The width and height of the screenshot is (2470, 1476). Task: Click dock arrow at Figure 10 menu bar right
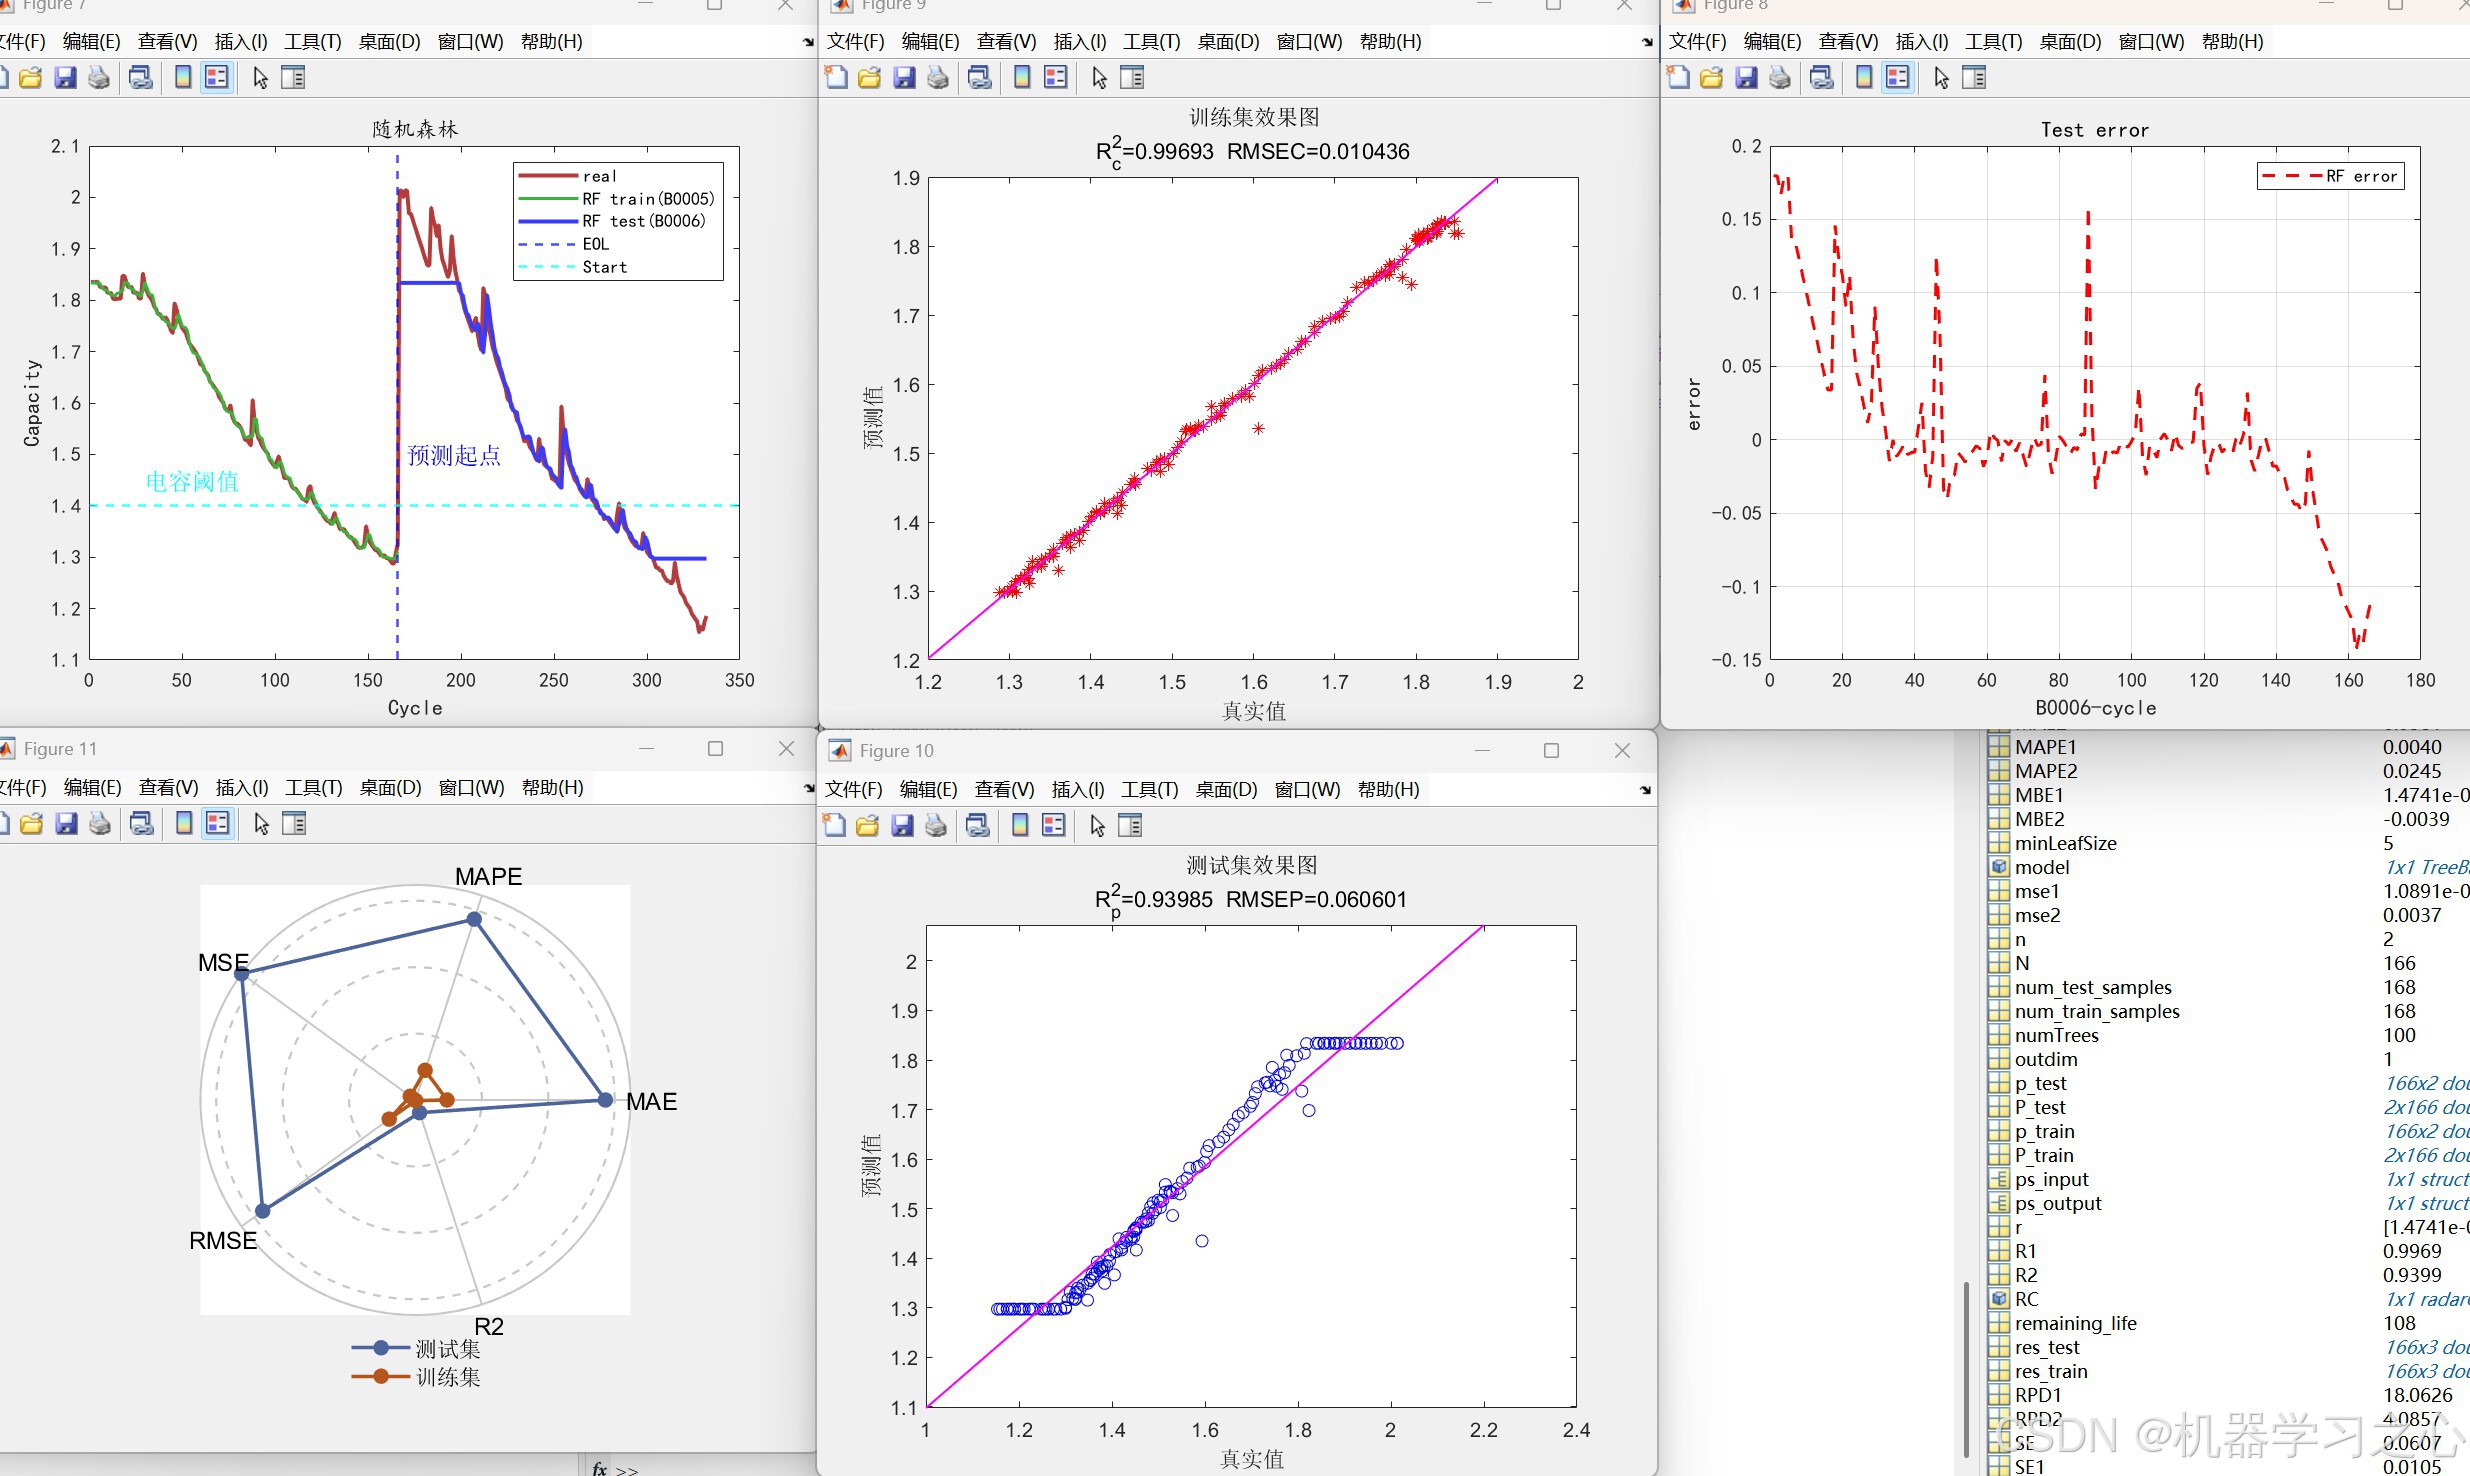[1645, 790]
